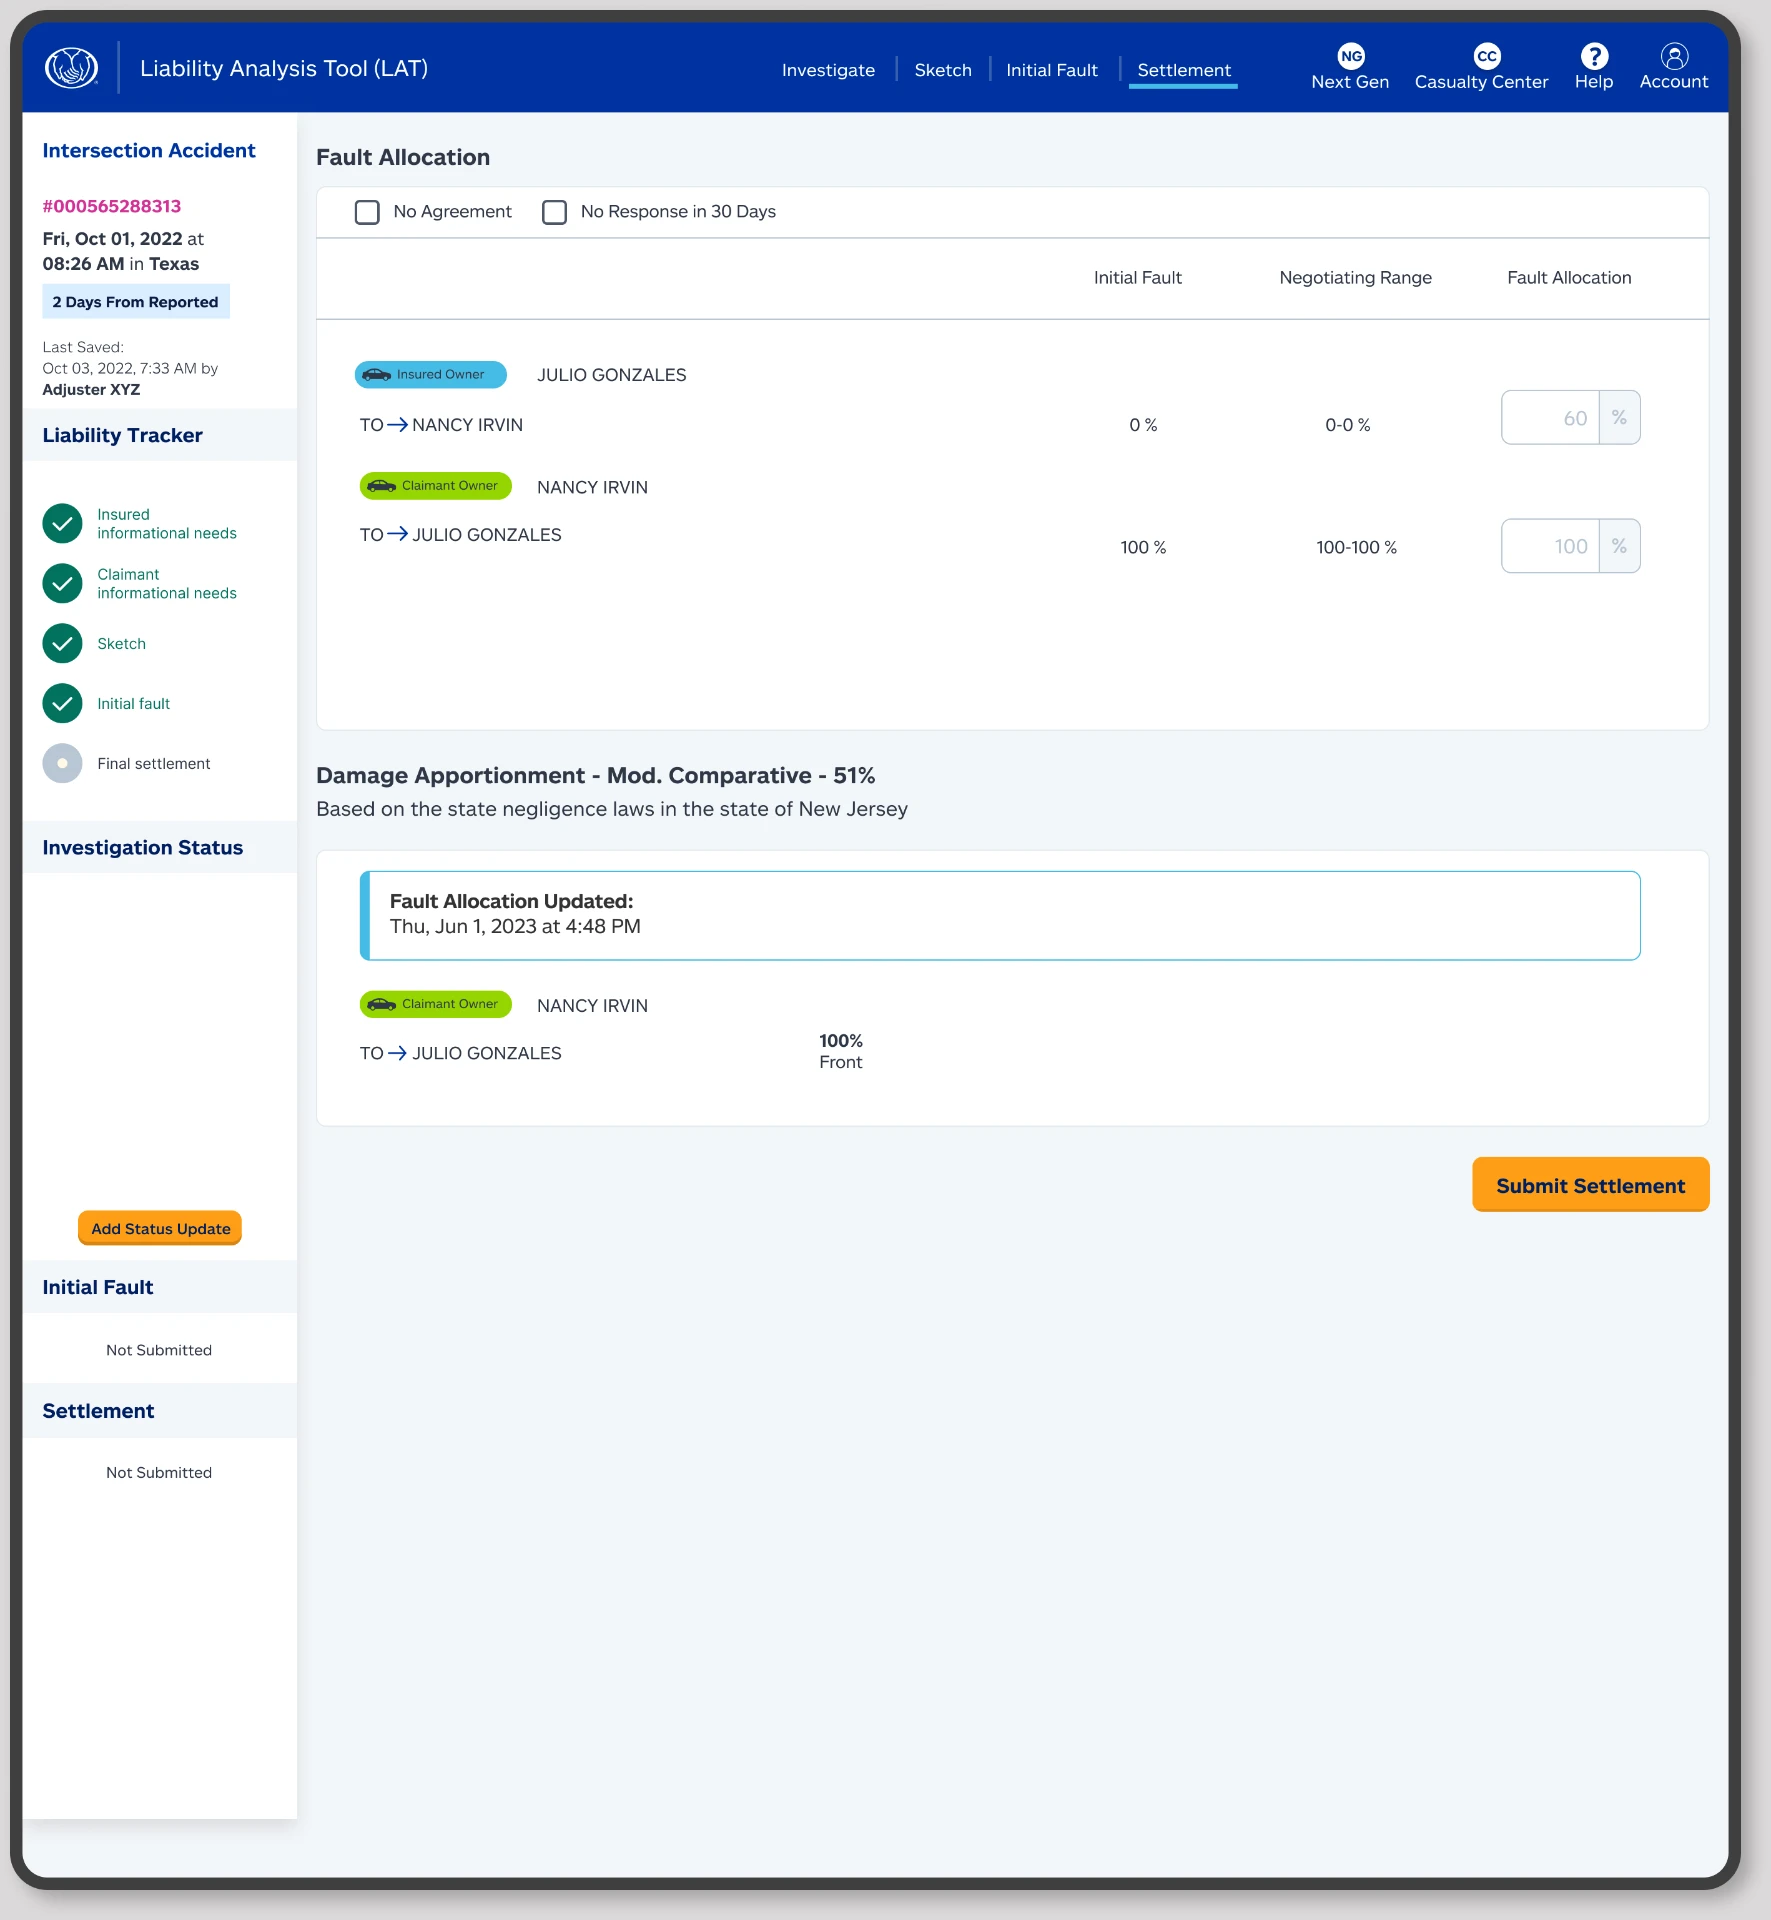Click Claimant informational needs checkmark icon
This screenshot has width=1771, height=1920.
coord(62,583)
